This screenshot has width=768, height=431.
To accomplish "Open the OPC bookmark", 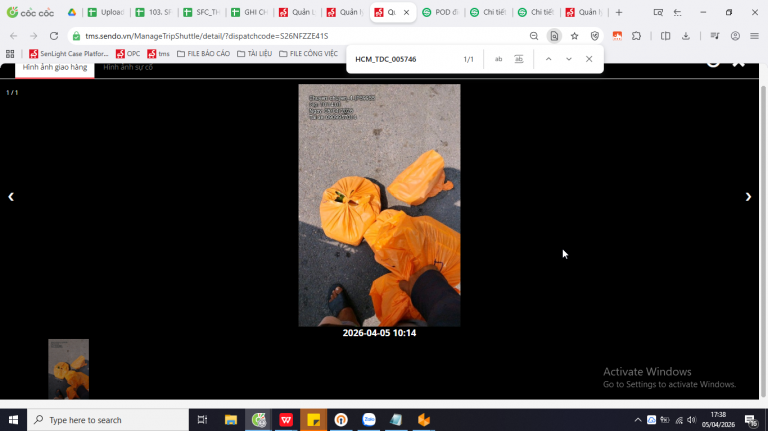I will point(128,53).
